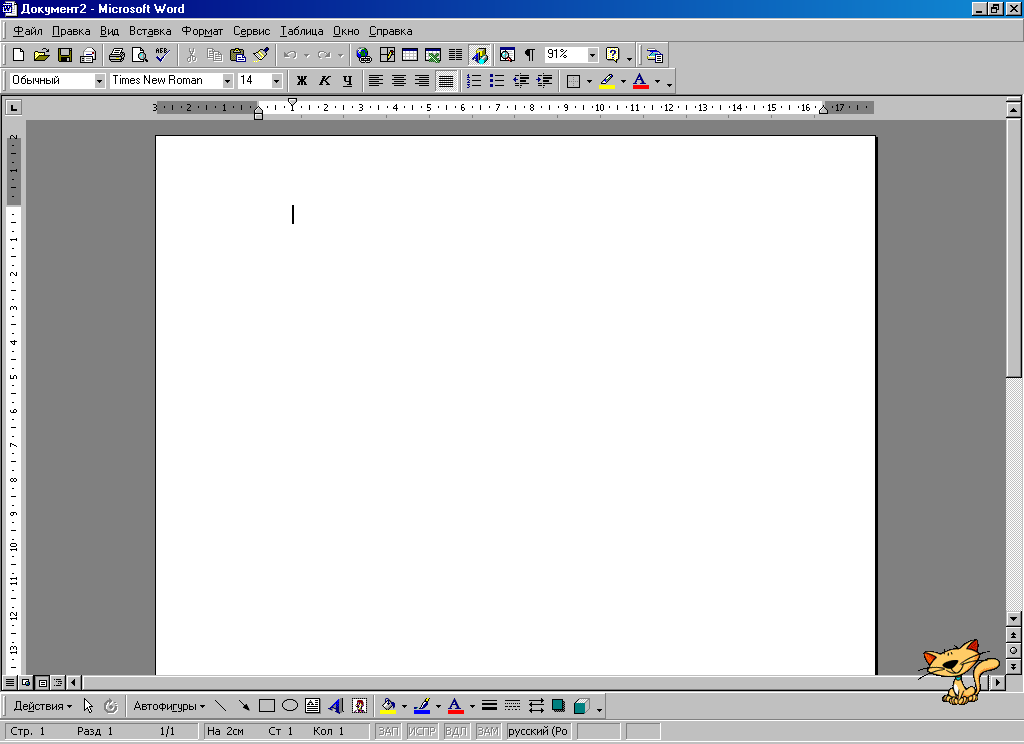Image resolution: width=1024 pixels, height=744 pixels.
Task: Print the document with the printer icon
Action: pos(116,56)
